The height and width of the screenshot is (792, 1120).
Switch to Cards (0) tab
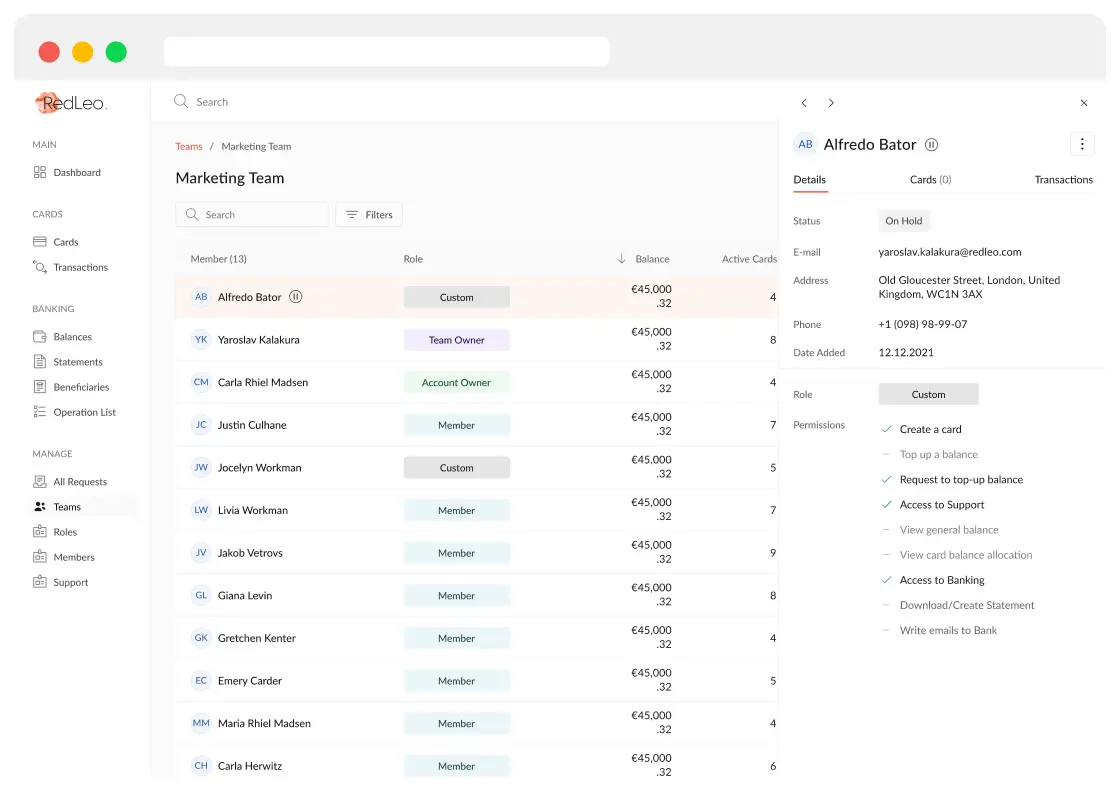(930, 180)
